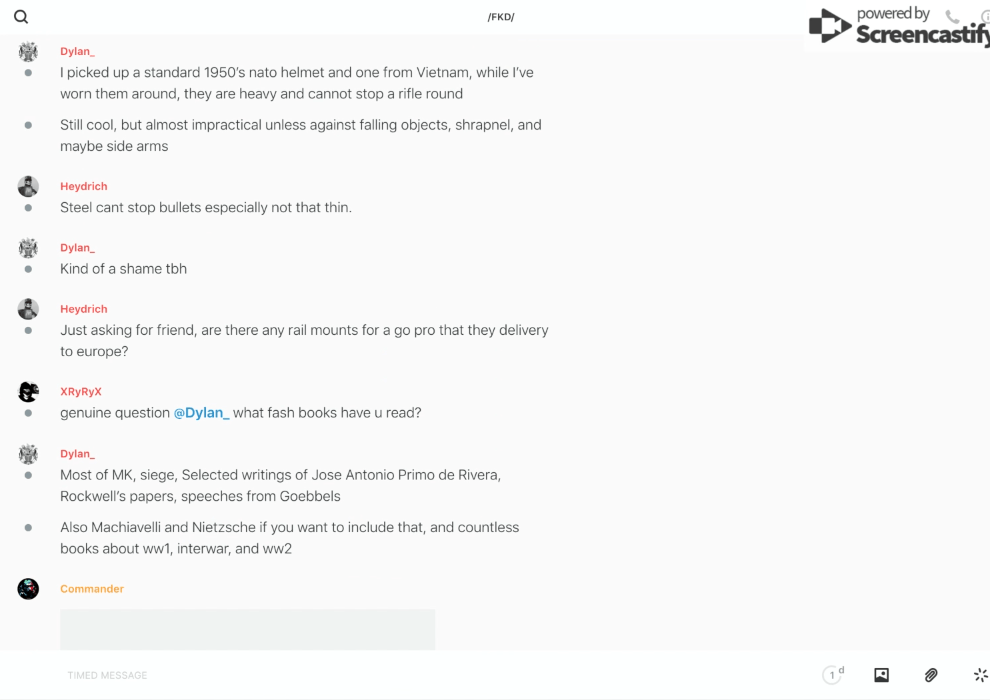Image resolution: width=990 pixels, height=700 pixels.
Task: Click Commander's avatar
Action: tap(28, 589)
